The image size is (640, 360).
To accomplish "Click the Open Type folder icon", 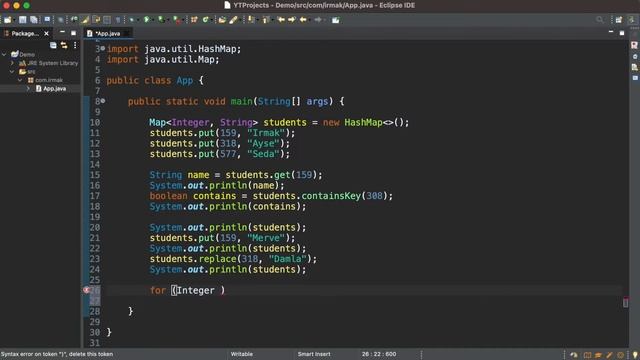I will click(x=222, y=20).
